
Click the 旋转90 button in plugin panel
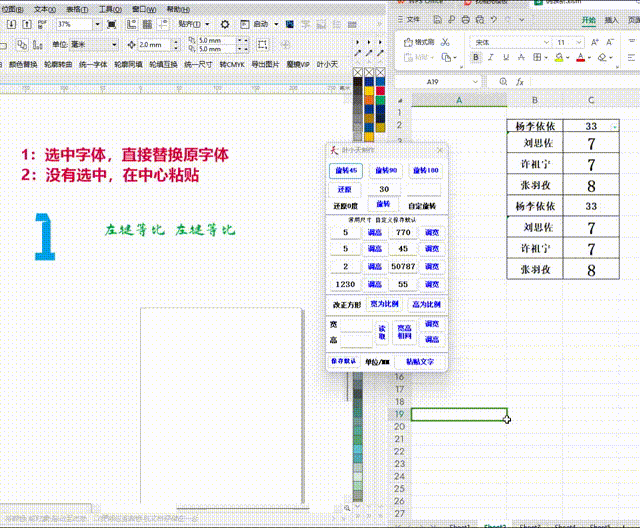point(386,171)
